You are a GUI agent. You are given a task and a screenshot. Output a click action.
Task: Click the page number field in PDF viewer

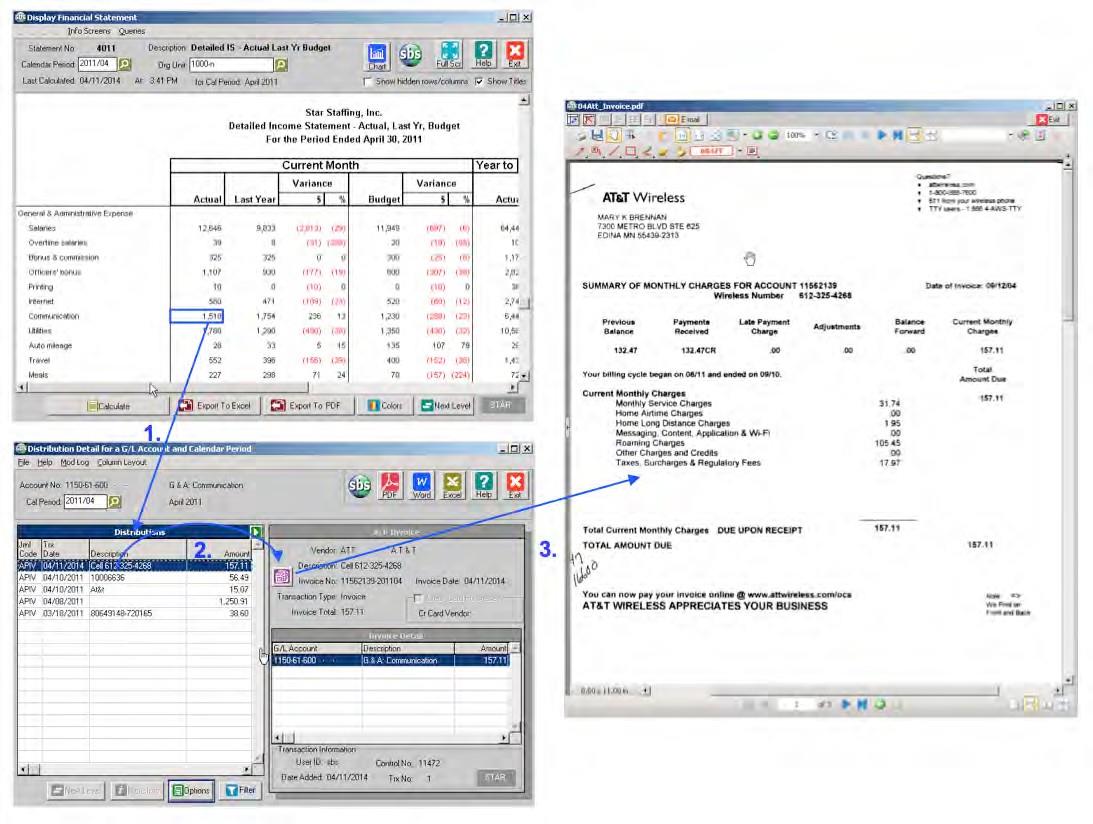[x=796, y=705]
